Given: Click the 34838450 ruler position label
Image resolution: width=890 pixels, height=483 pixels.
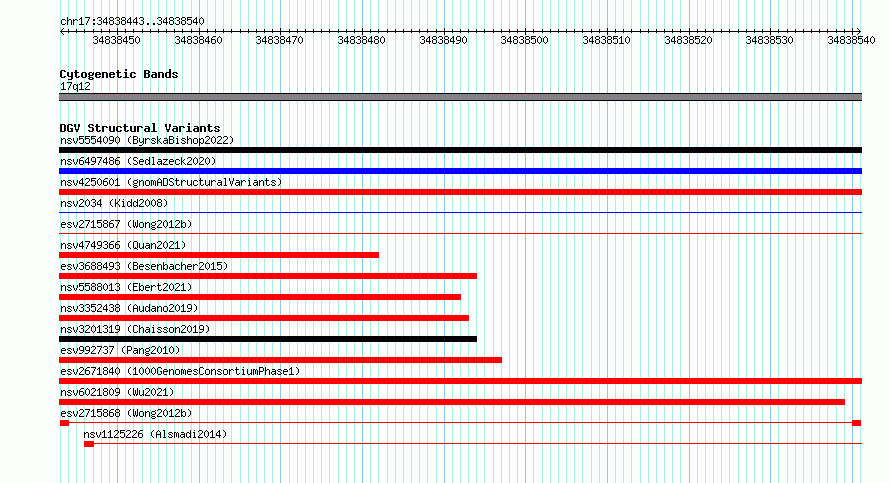Looking at the screenshot, I should [x=116, y=40].
